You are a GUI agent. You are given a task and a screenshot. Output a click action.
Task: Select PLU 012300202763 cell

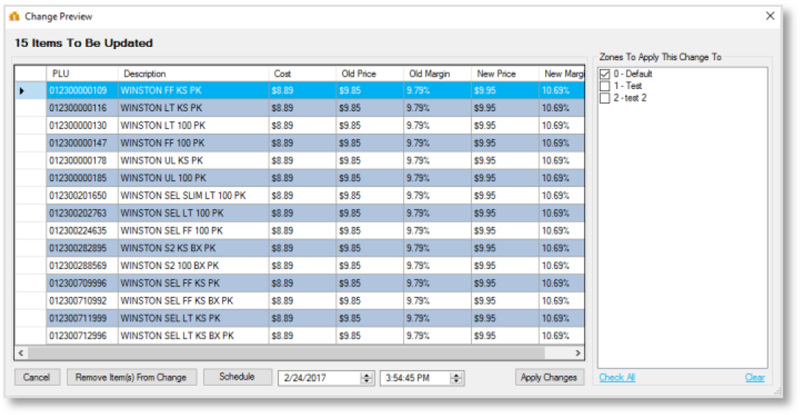pos(82,213)
